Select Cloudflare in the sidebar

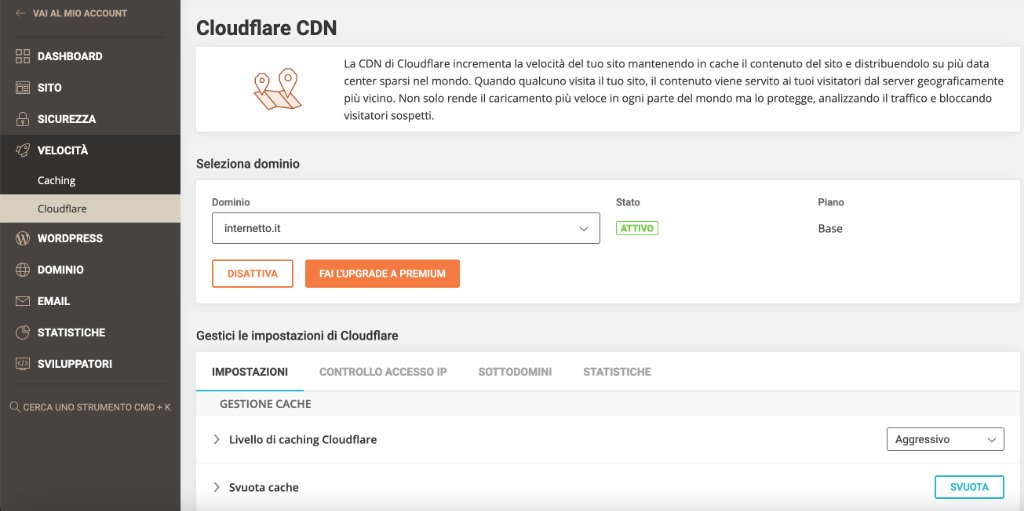[90, 209]
